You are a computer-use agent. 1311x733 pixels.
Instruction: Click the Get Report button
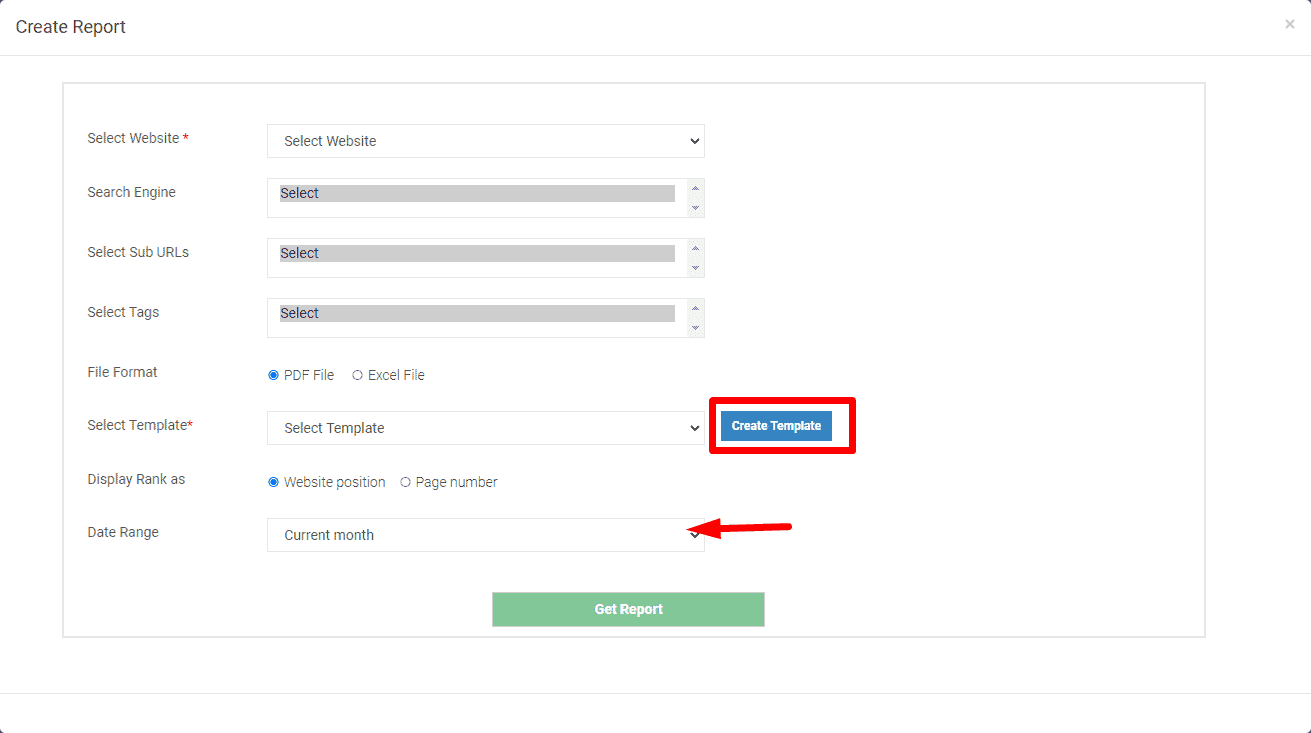[x=628, y=609]
